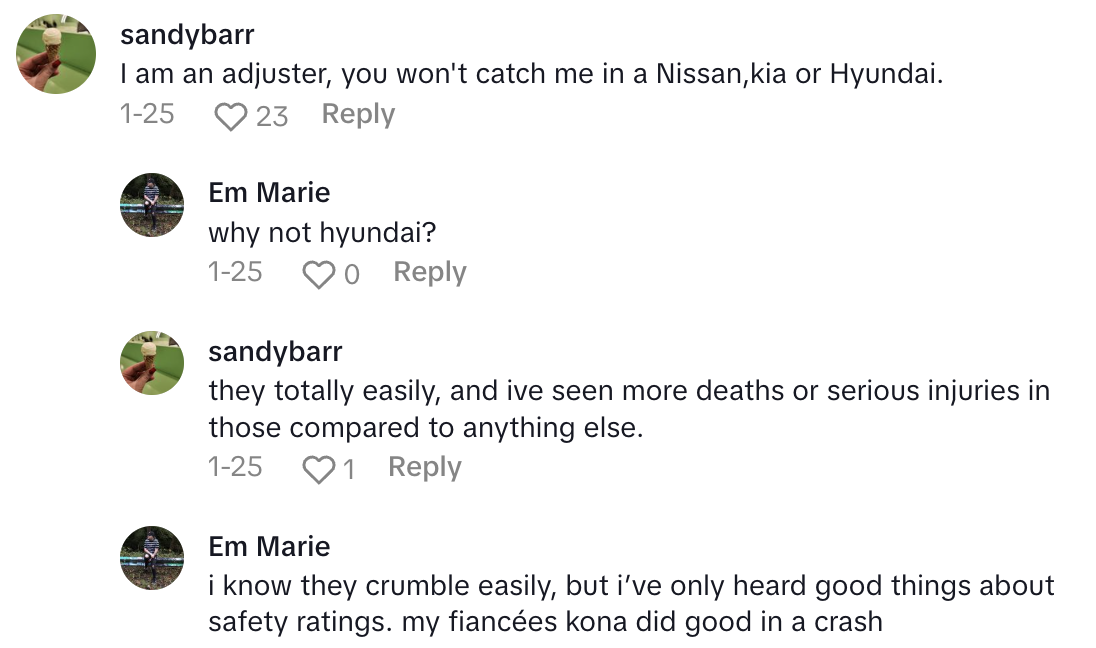The width and height of the screenshot is (1096, 648).
Task: Select the username sandybarr
Action: click(186, 34)
